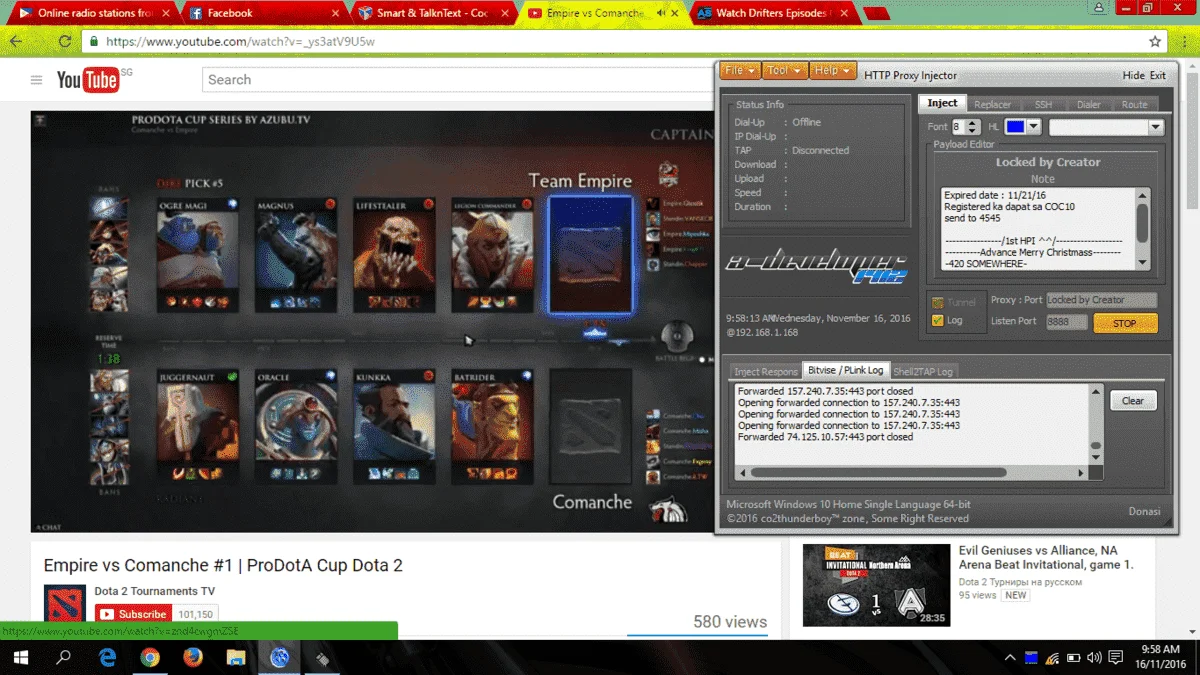
Task: Open the Inject Respons log tab
Action: point(766,371)
